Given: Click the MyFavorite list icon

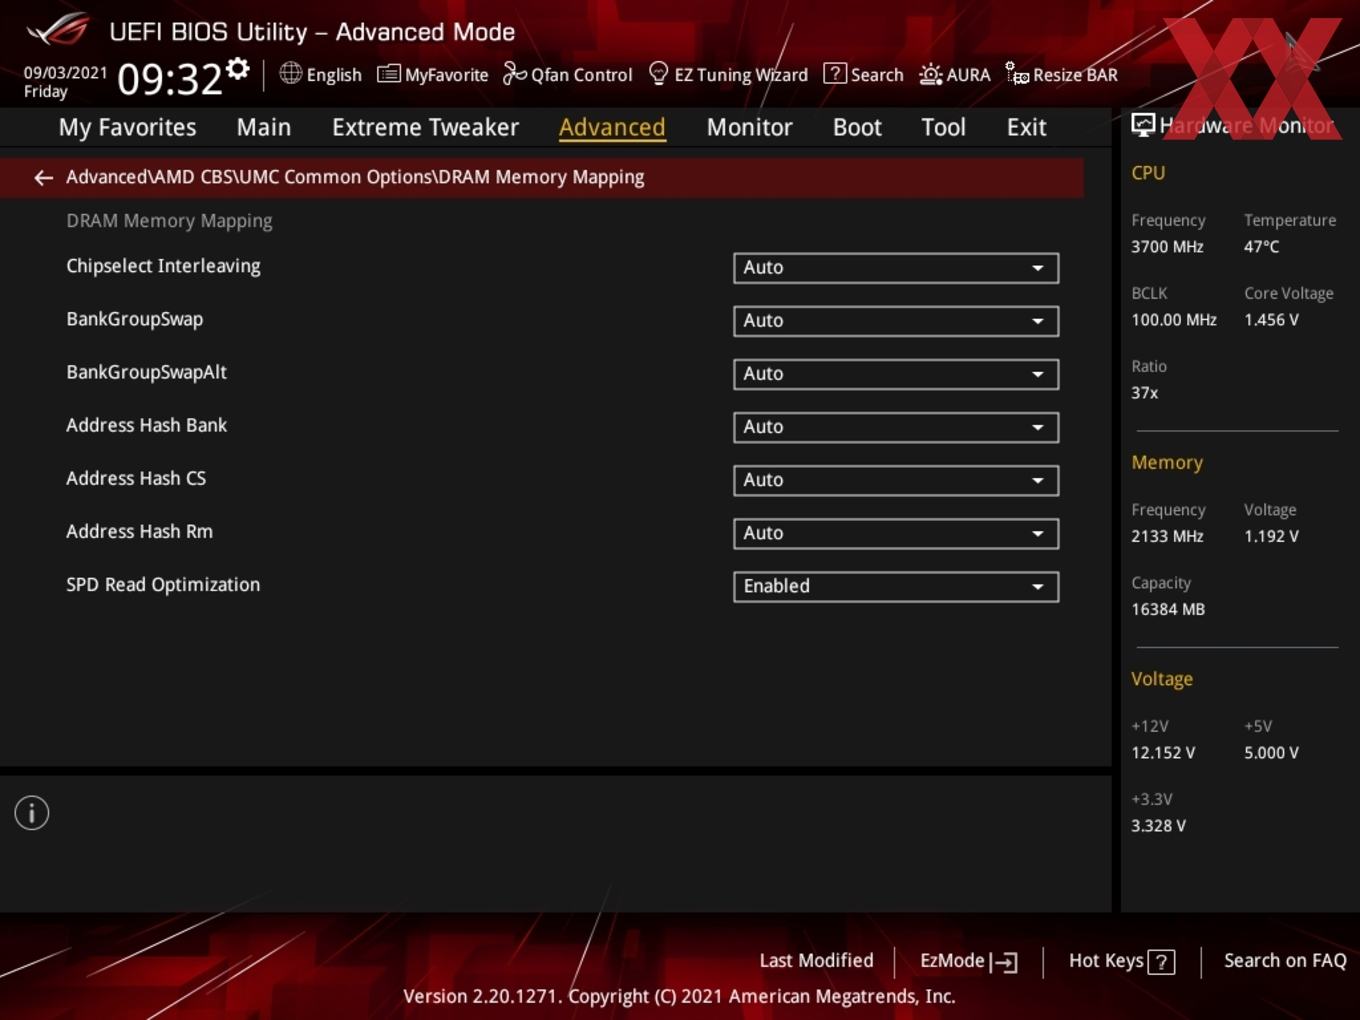Looking at the screenshot, I should pyautogui.click(x=388, y=74).
